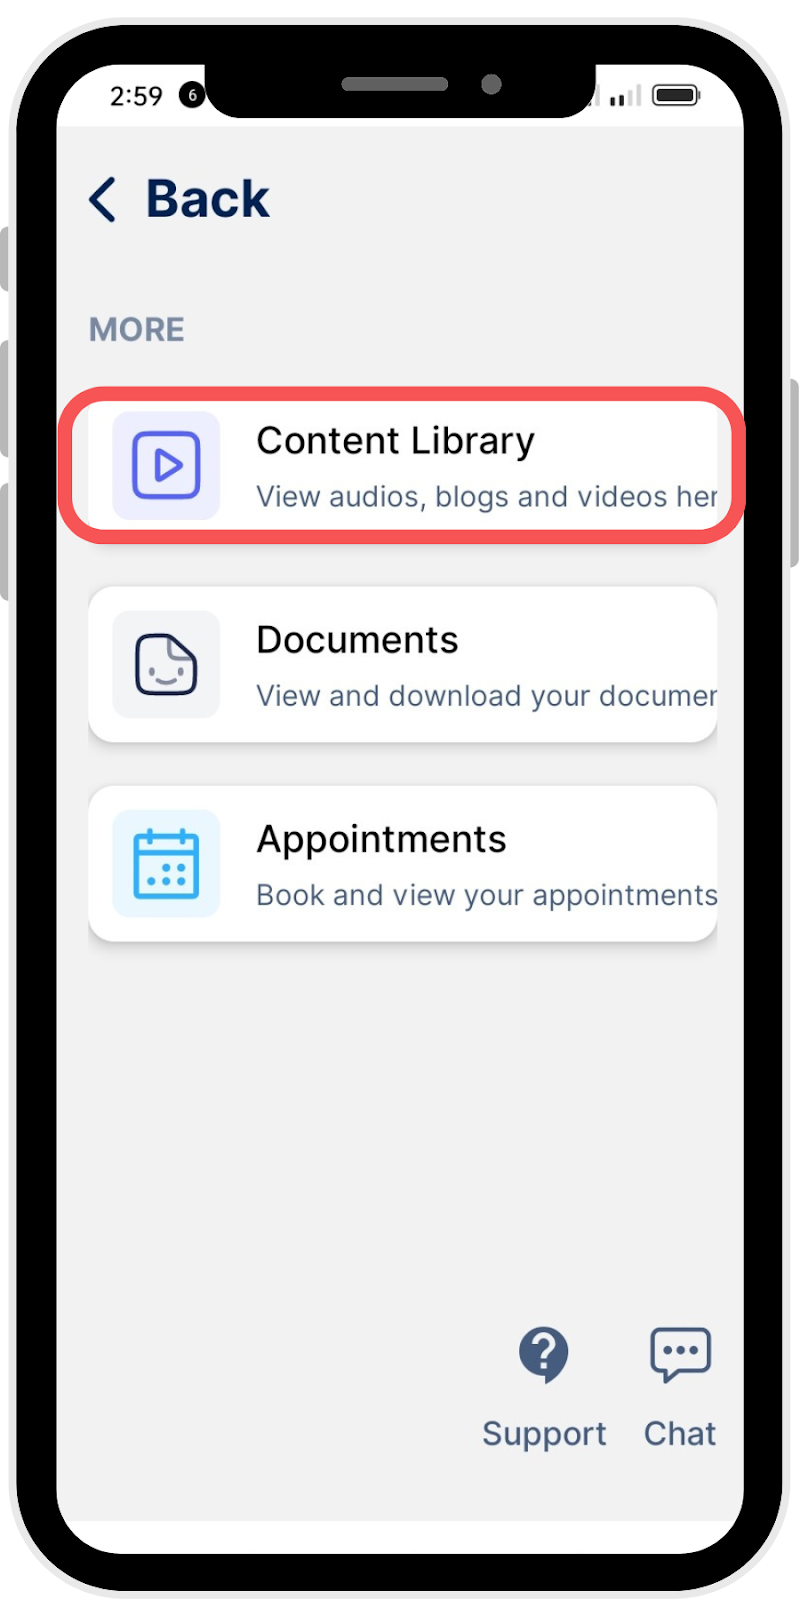
Task: Tap the Support question mark icon
Action: pyautogui.click(x=543, y=1355)
